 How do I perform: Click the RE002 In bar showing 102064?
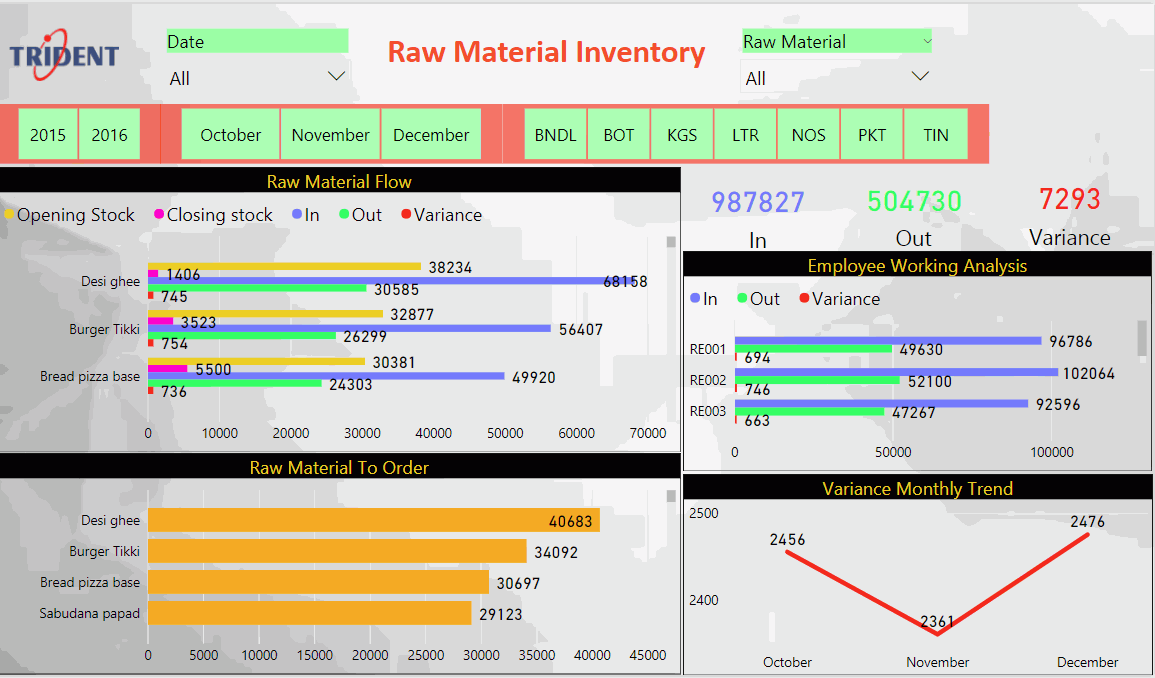pos(895,372)
